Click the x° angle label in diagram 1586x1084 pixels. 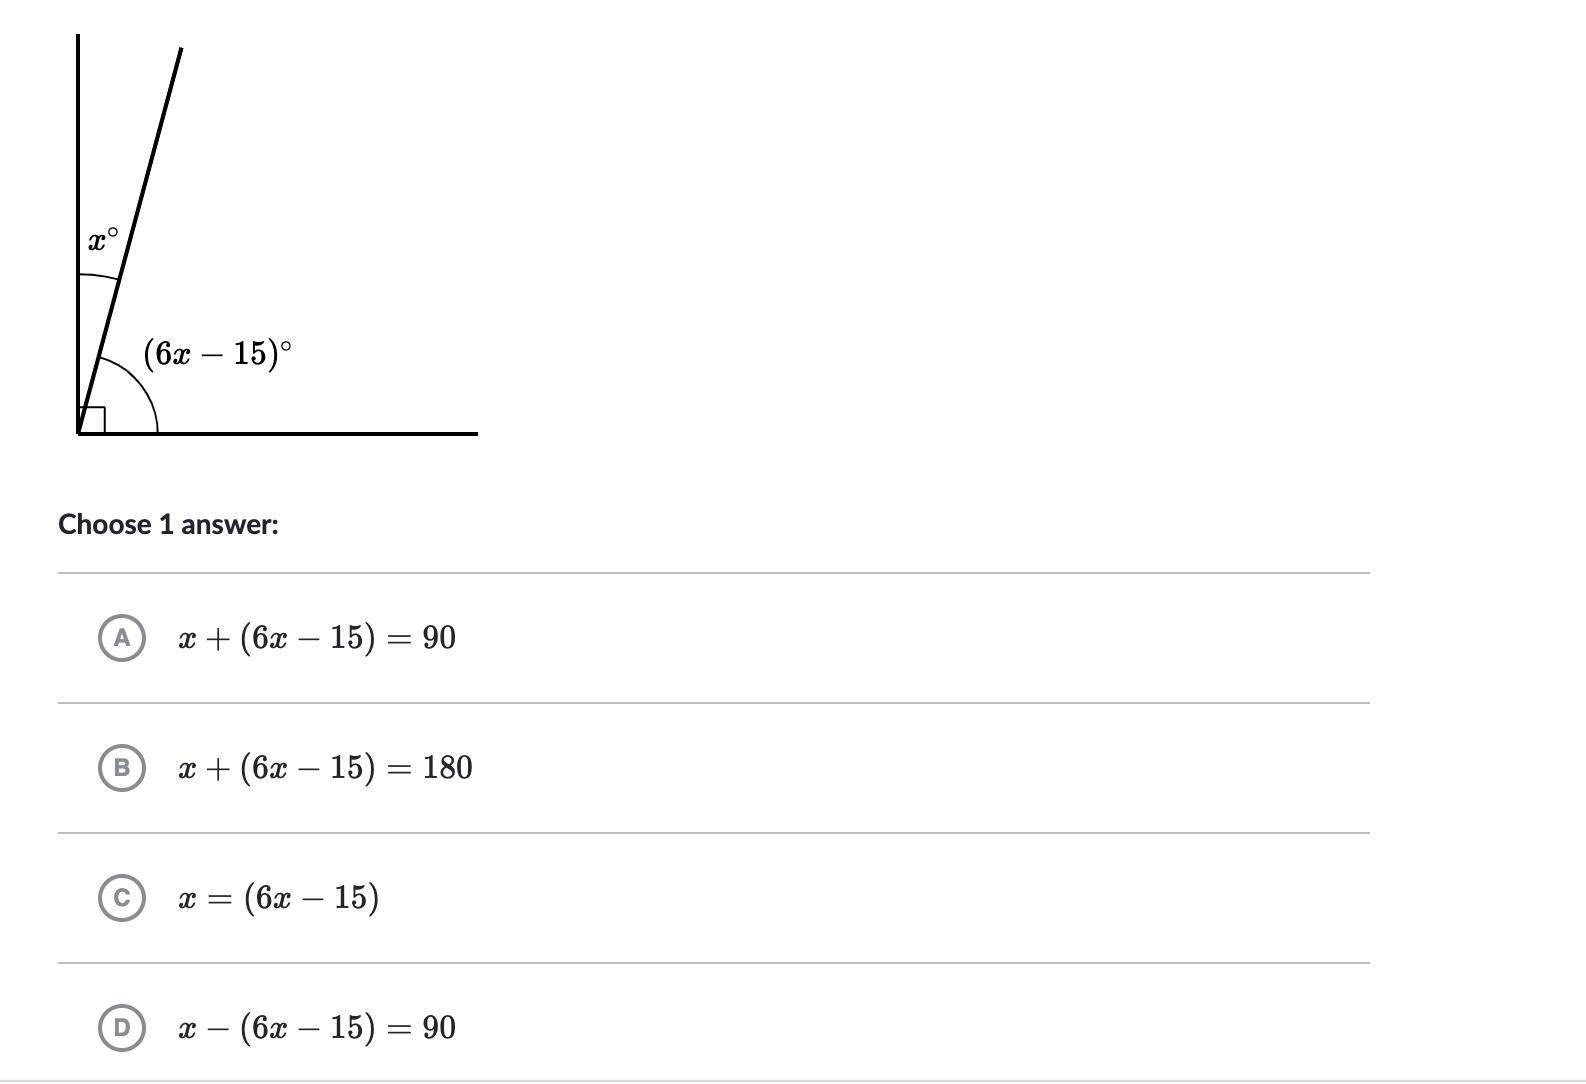click(x=103, y=240)
